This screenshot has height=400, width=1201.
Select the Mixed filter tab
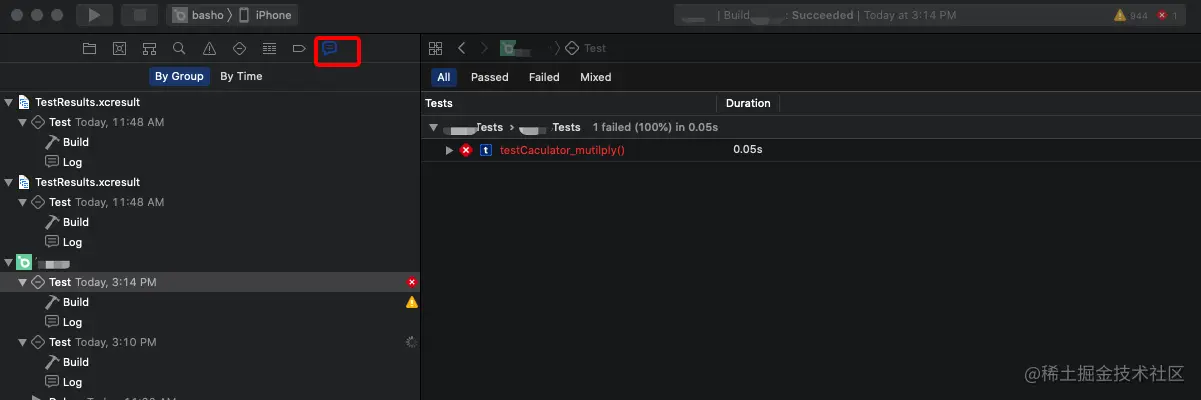pos(595,77)
